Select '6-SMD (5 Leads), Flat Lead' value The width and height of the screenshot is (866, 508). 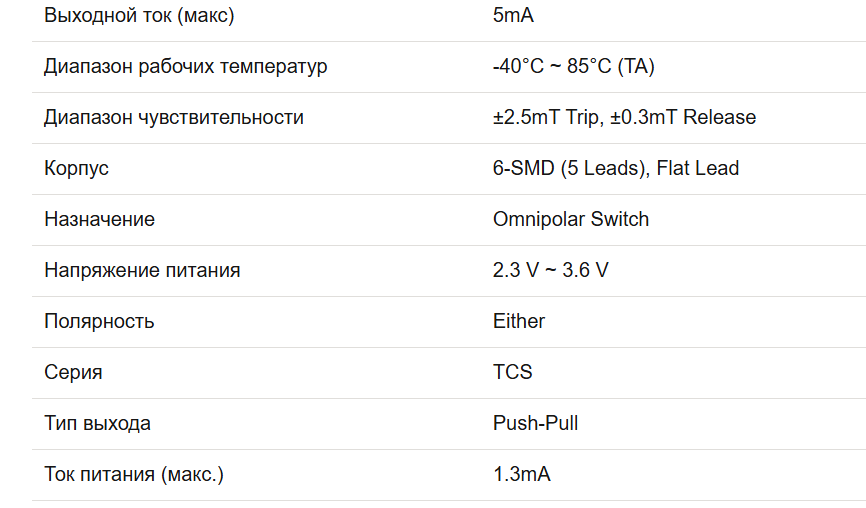616,169
